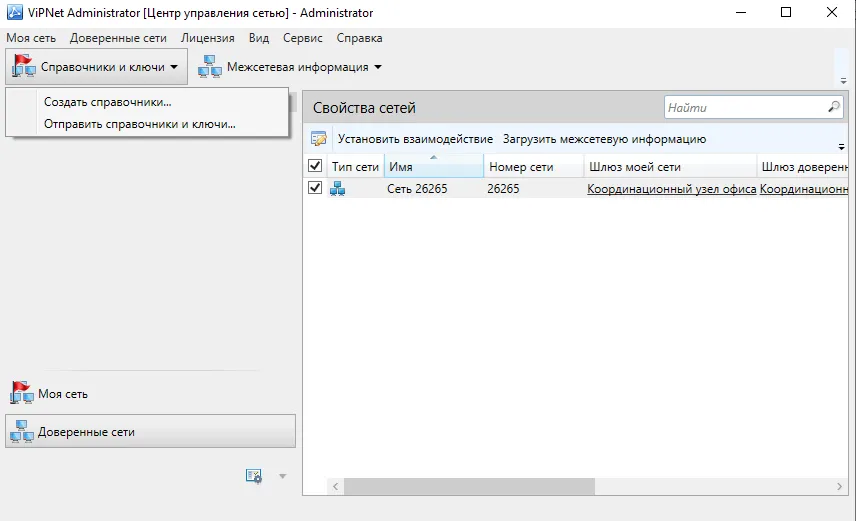Click the magnifier icon in search box
The width and height of the screenshot is (856, 521).
(x=834, y=107)
